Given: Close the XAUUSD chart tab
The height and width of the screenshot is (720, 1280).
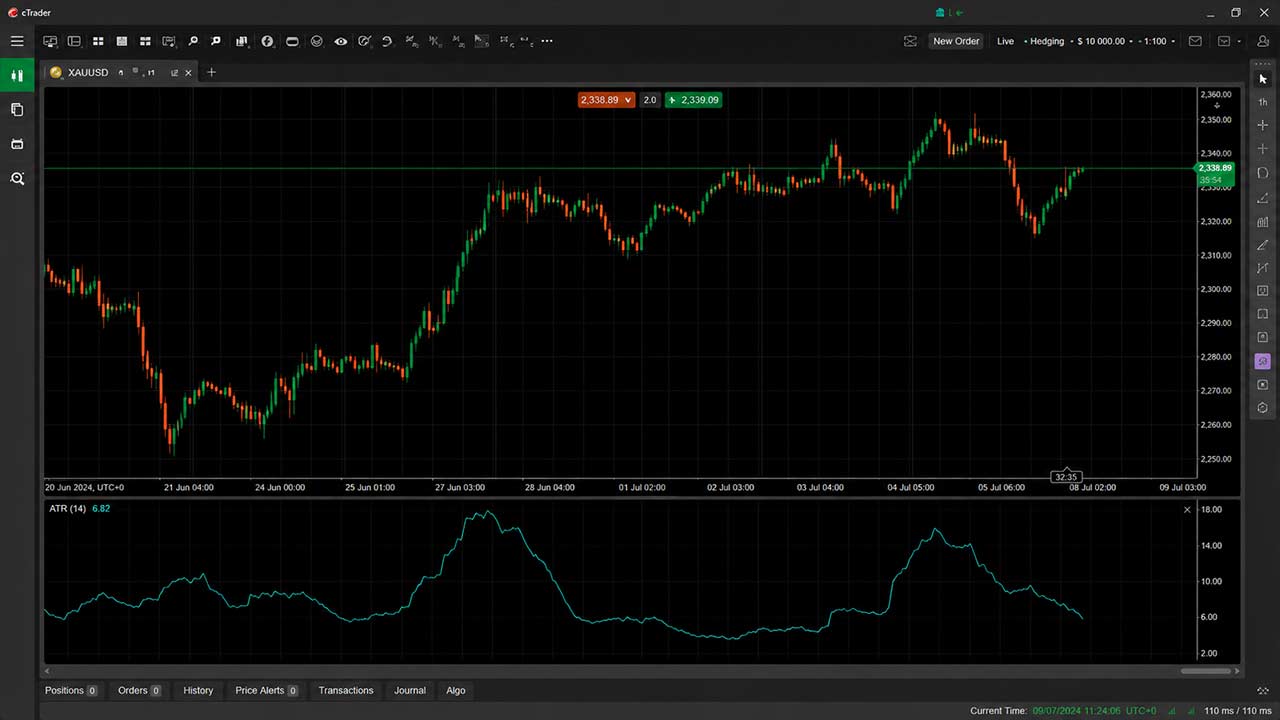Looking at the screenshot, I should click(x=187, y=72).
